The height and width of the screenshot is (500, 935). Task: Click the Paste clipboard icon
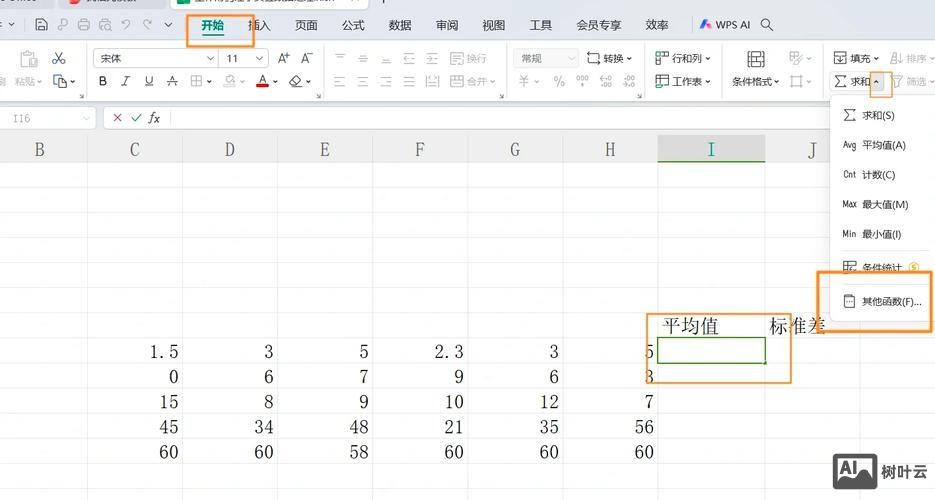click(28, 59)
